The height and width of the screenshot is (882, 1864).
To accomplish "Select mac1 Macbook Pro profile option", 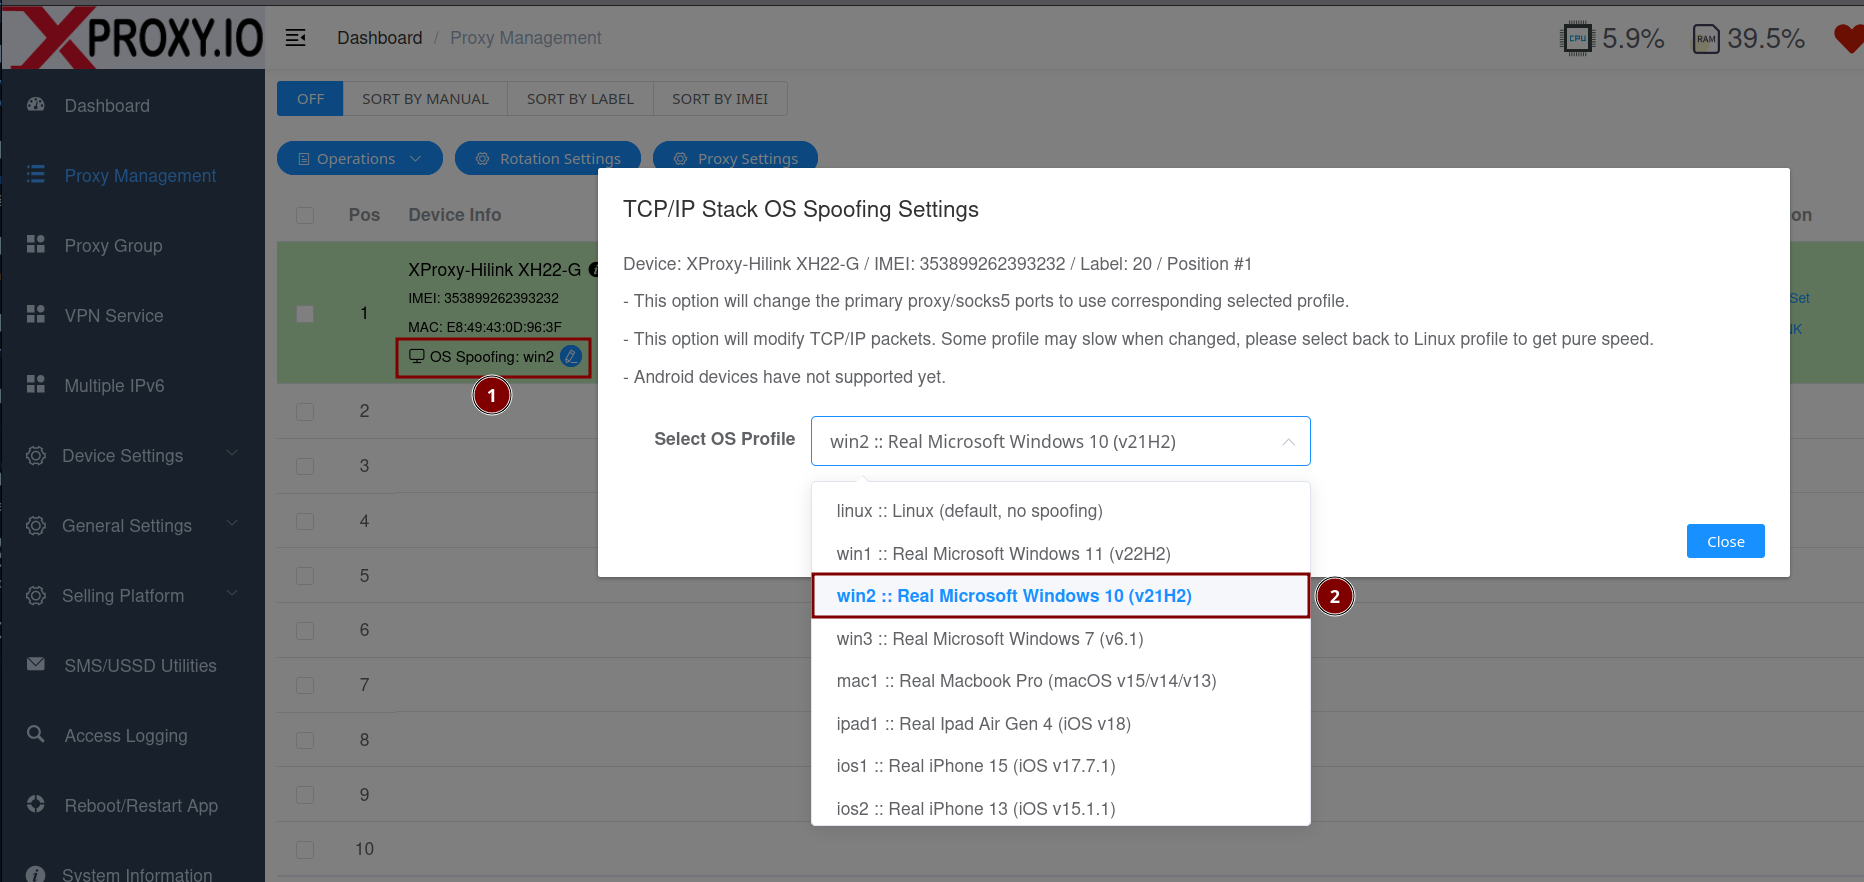I will [1060, 681].
